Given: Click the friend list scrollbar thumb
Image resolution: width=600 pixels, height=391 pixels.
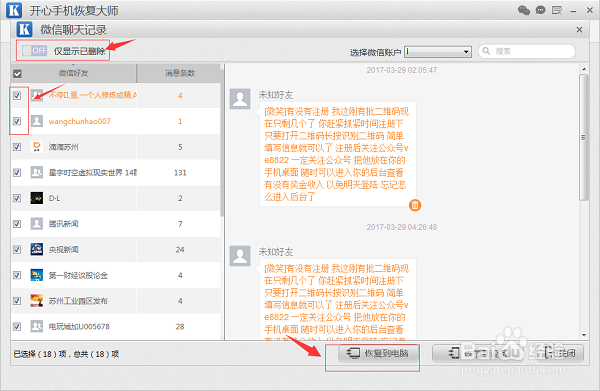Looking at the screenshot, I should click(222, 143).
